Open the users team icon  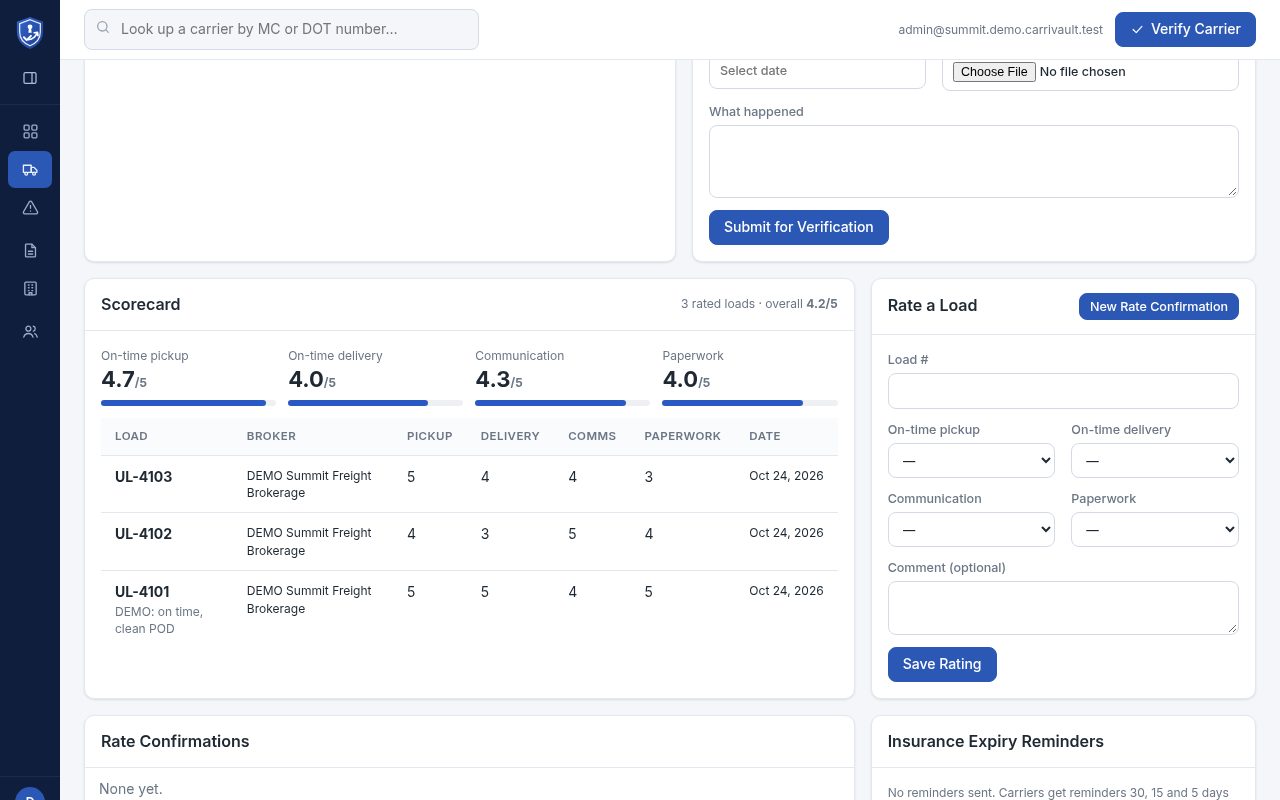pos(30,332)
